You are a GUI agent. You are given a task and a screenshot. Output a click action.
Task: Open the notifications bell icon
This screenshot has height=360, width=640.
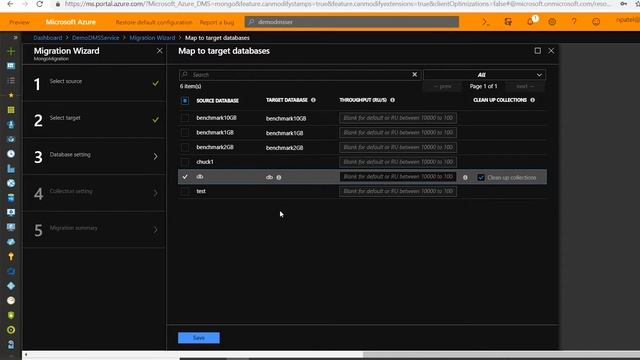click(530, 22)
